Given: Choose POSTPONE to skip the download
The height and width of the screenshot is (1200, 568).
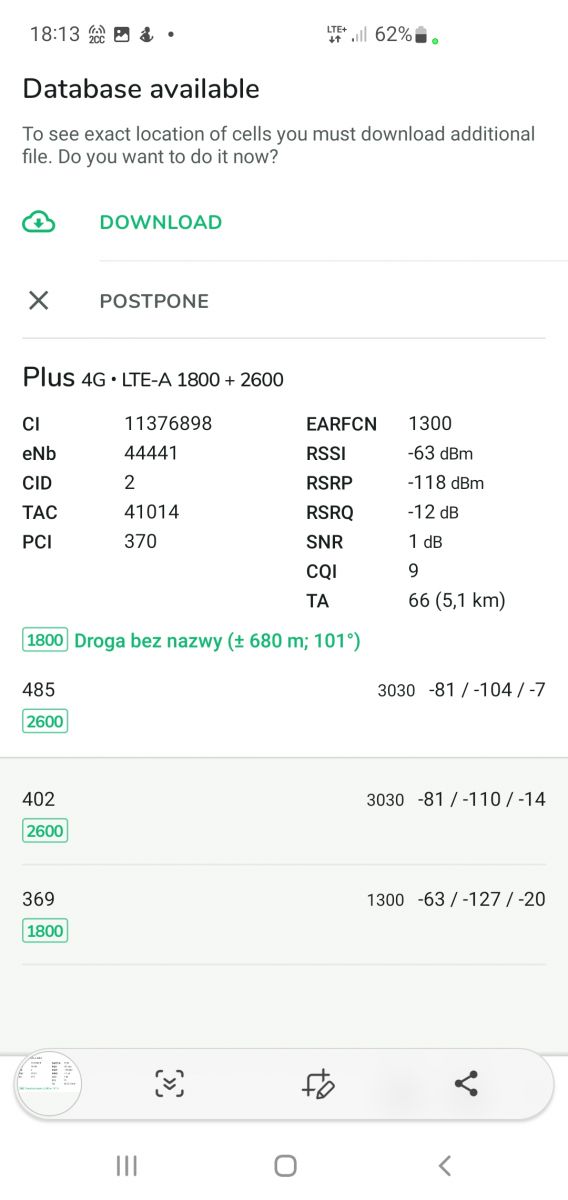Looking at the screenshot, I should click(x=154, y=301).
